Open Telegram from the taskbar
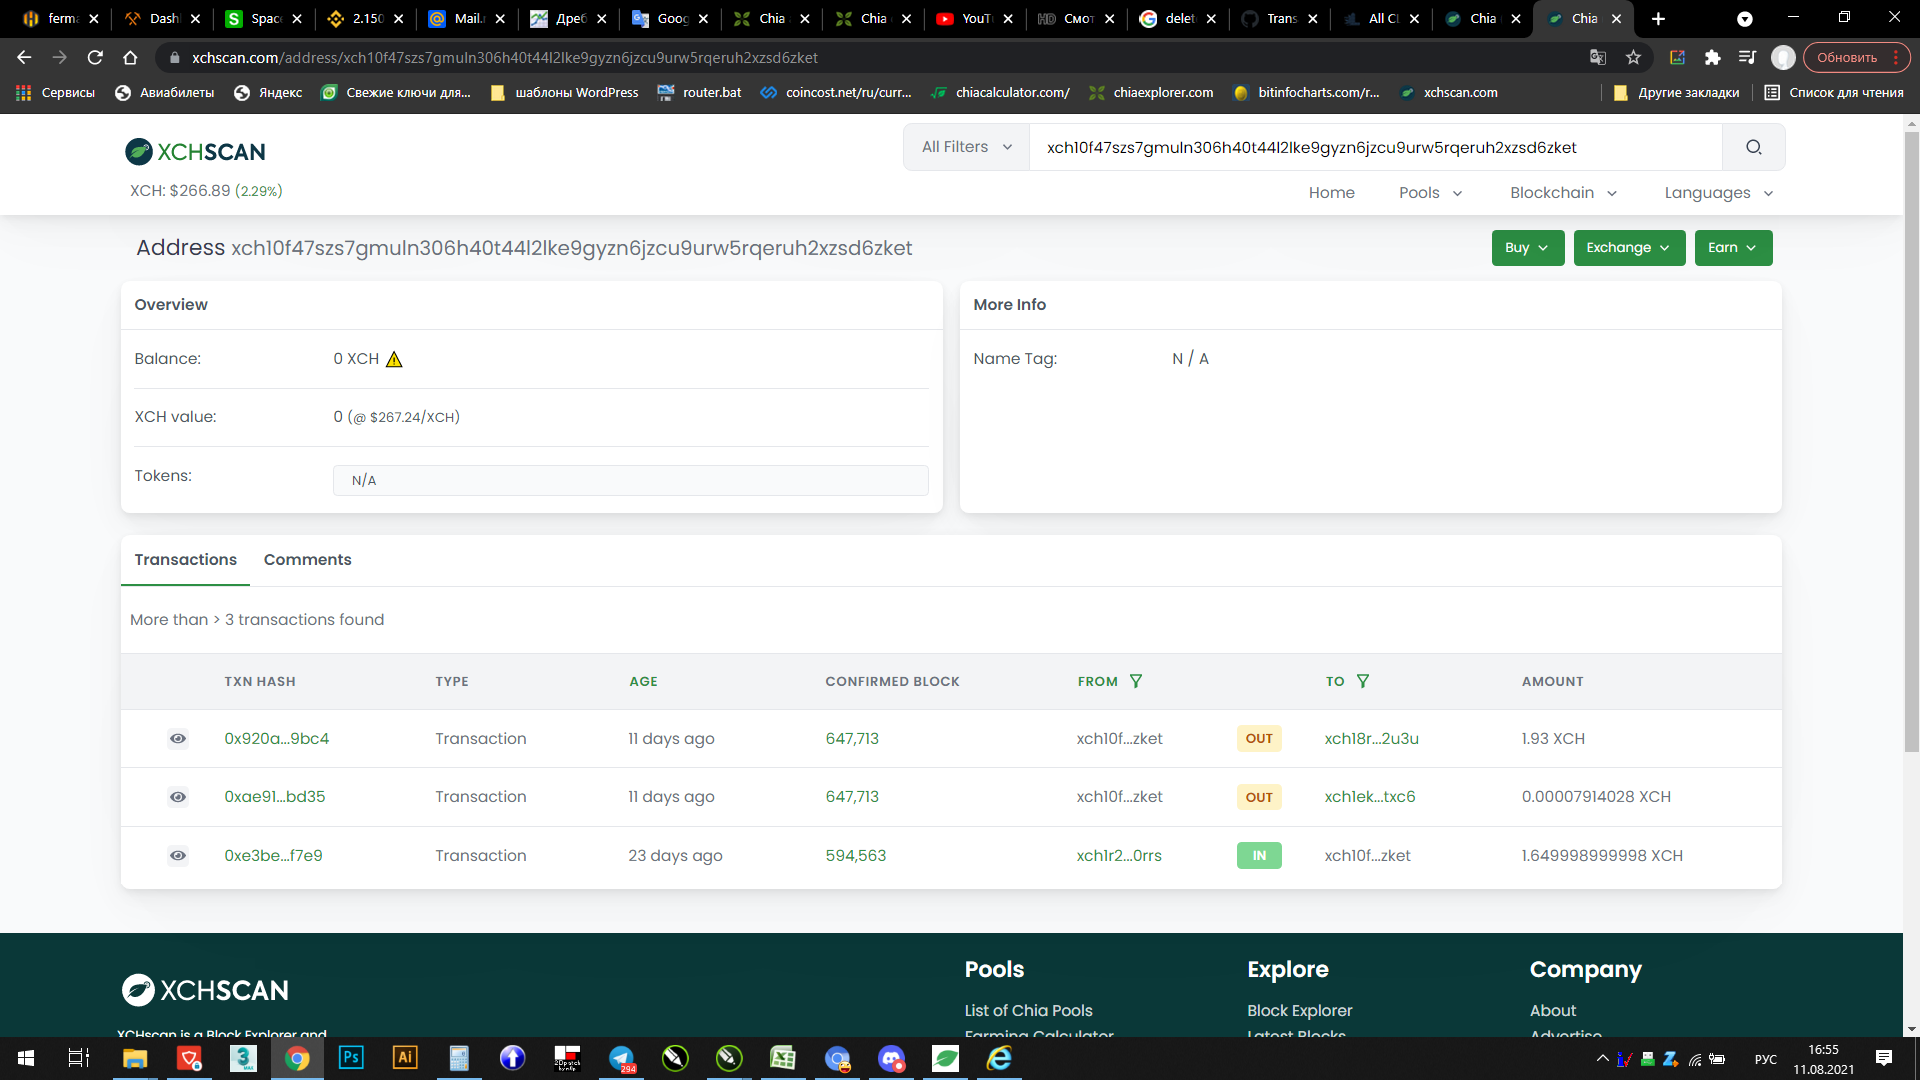 (x=621, y=1058)
